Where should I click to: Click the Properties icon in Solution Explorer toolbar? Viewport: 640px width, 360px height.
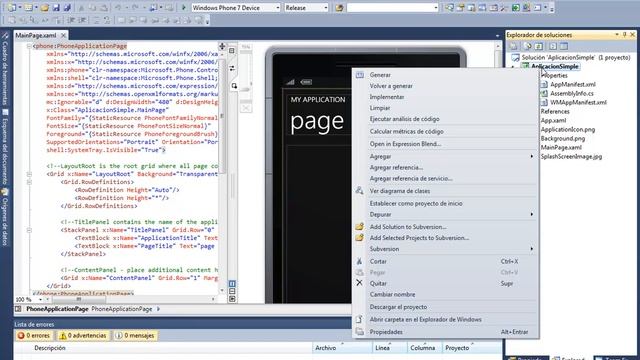pos(514,46)
